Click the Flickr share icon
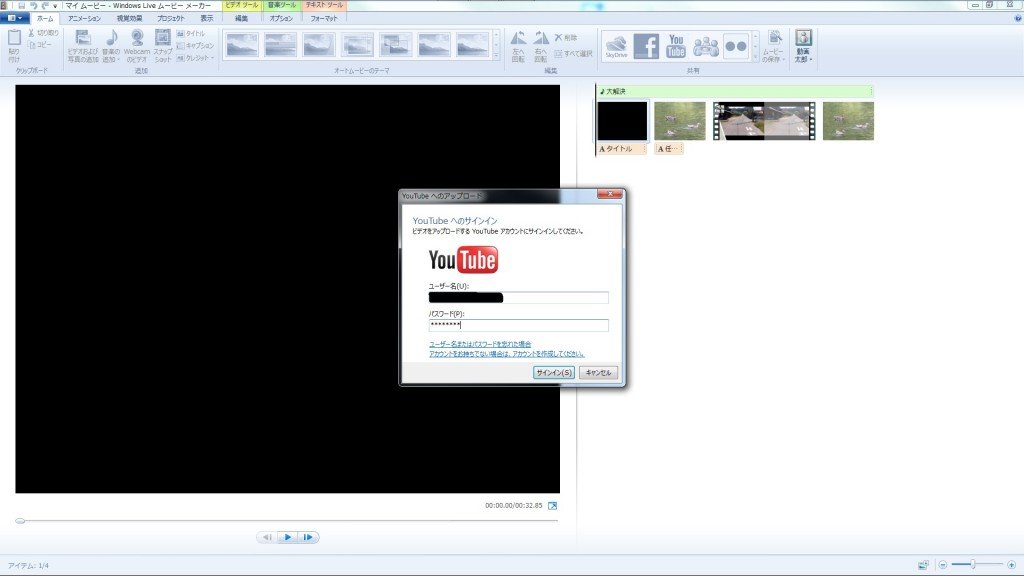 736,46
